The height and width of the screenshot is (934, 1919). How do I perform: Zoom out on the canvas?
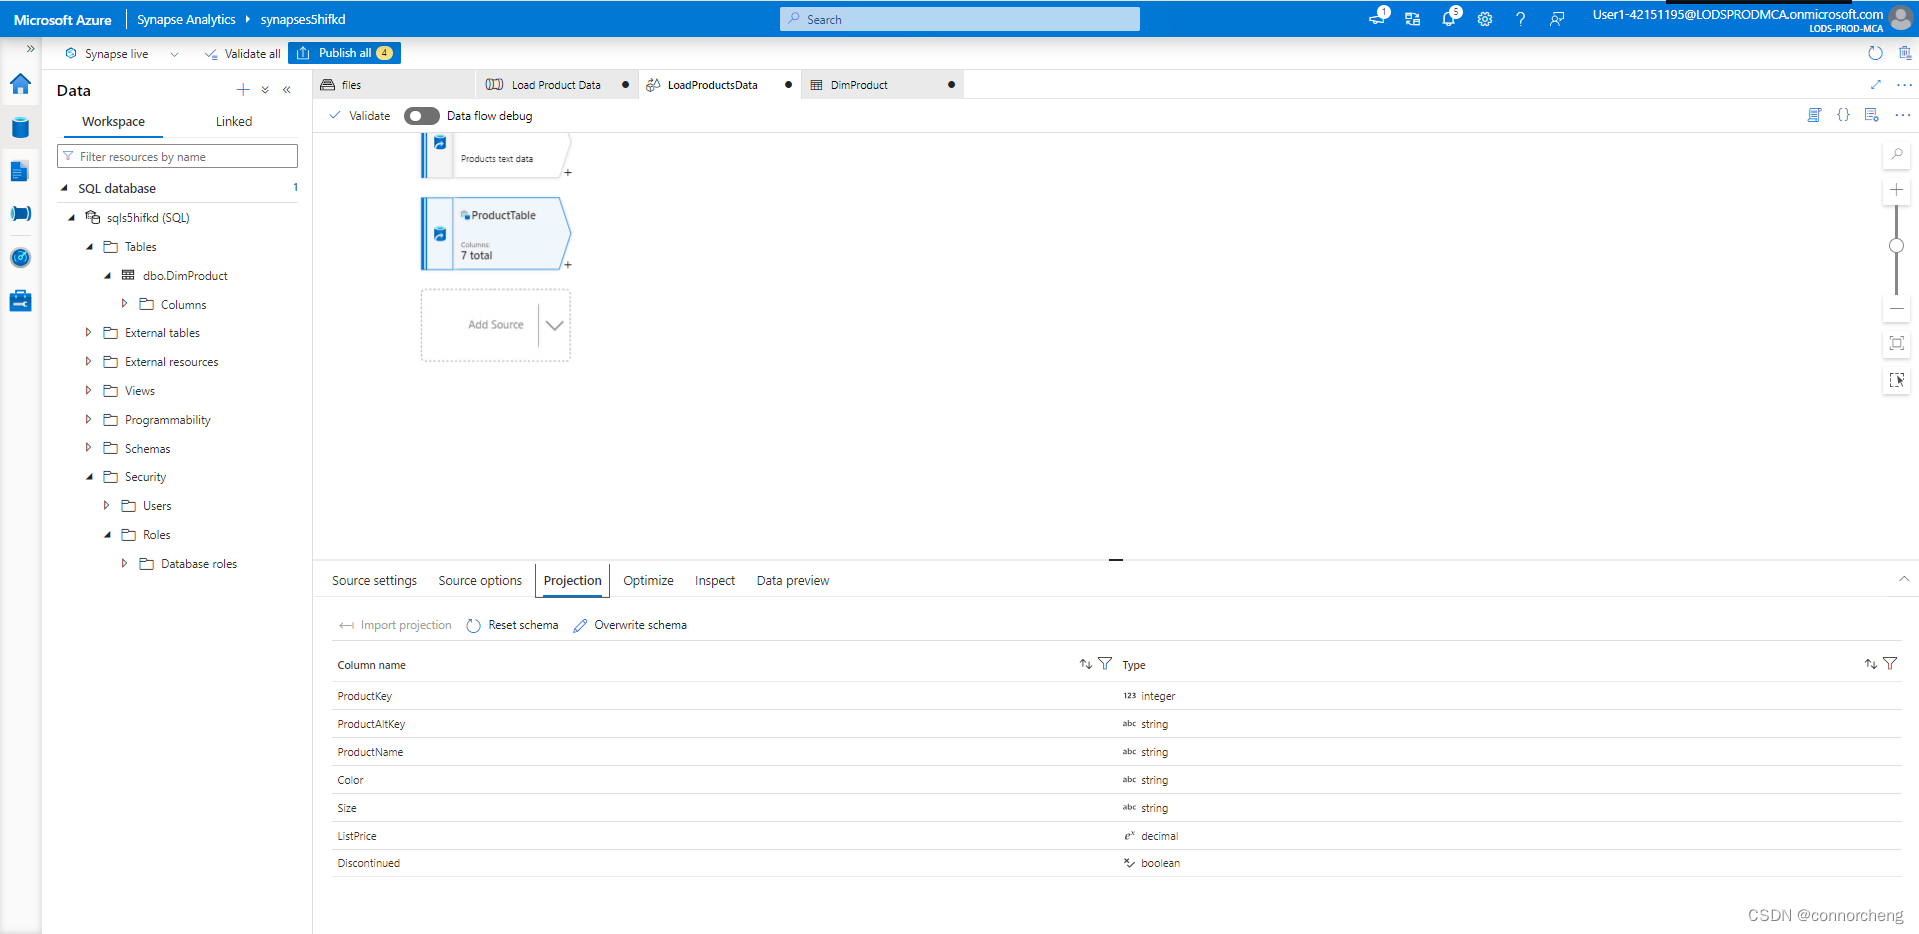(x=1897, y=309)
